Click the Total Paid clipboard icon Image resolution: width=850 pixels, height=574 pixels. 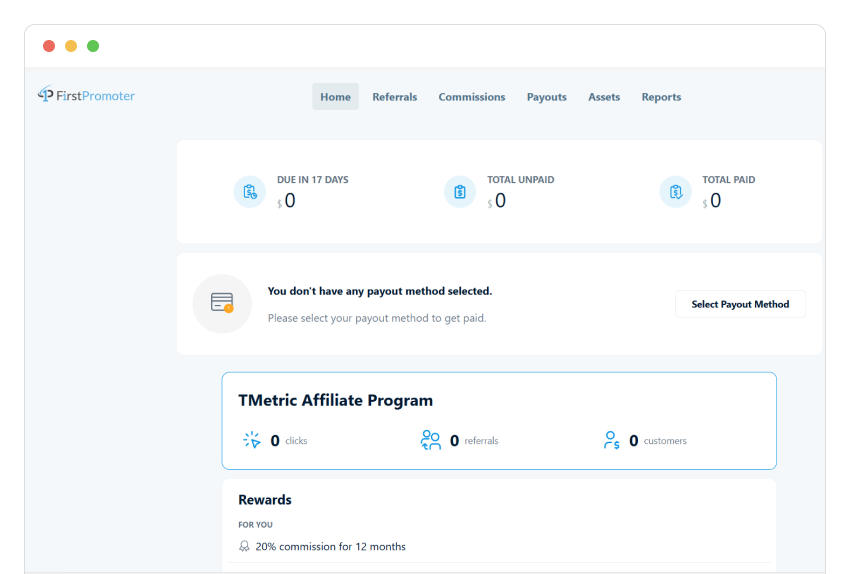point(675,192)
